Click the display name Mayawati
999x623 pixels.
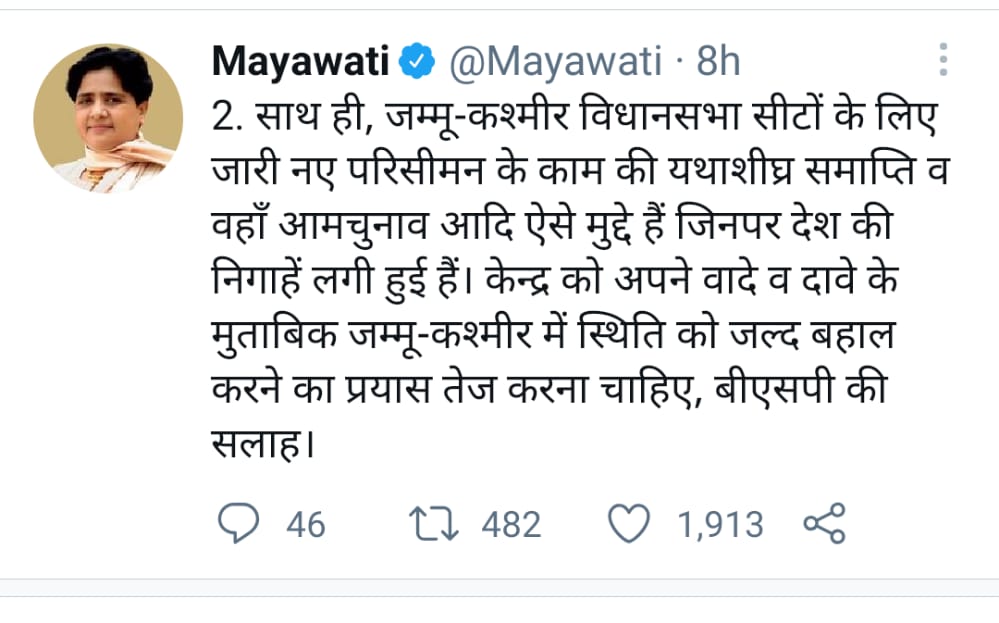tap(300, 62)
